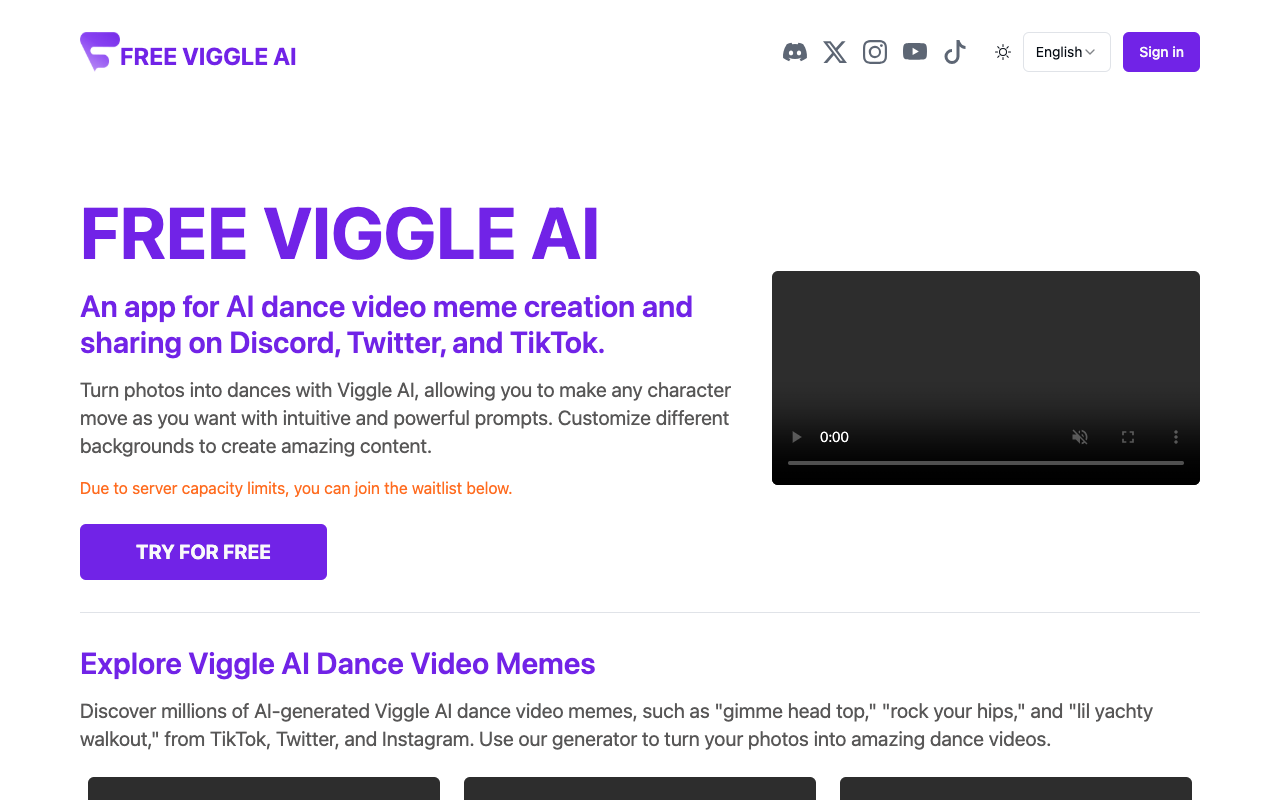
Task: Select the Explore Viggle AI Dance Video Memes heading
Action: click(x=337, y=663)
